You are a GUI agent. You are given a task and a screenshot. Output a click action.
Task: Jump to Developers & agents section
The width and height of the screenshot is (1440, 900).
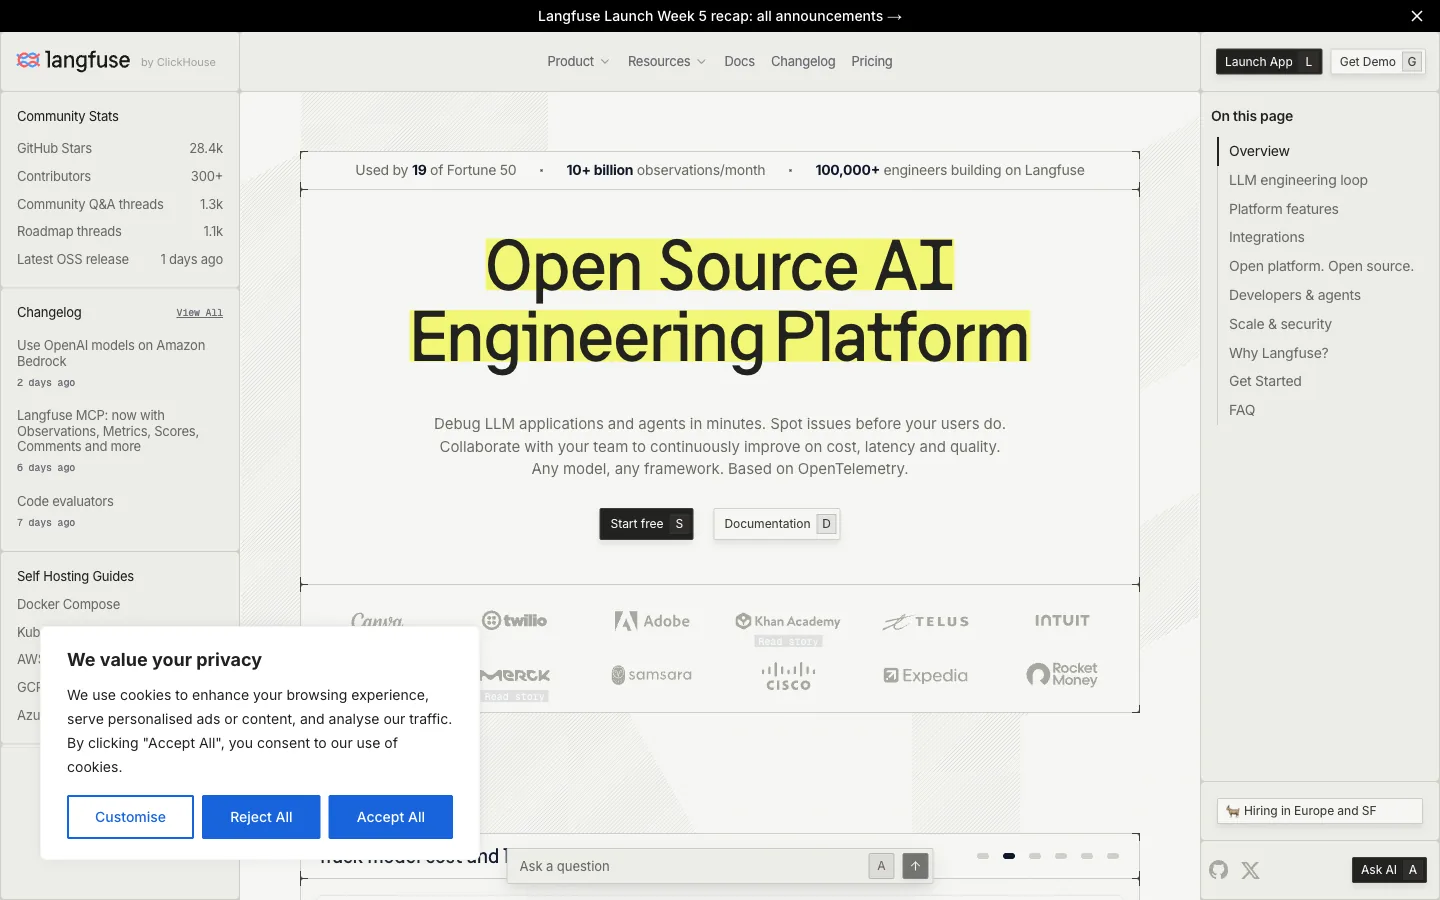pyautogui.click(x=1294, y=295)
